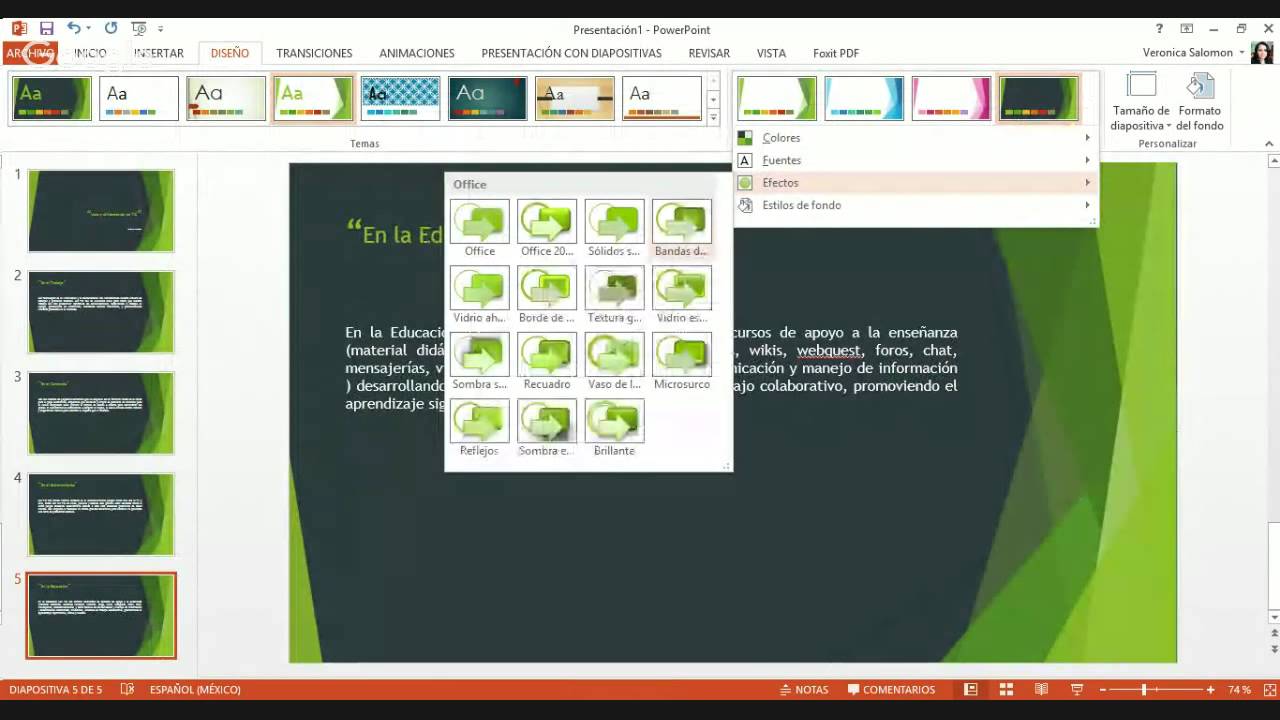Expand the themes gallery with More arrow
Viewport: 1280px width, 720px height.
(x=713, y=118)
